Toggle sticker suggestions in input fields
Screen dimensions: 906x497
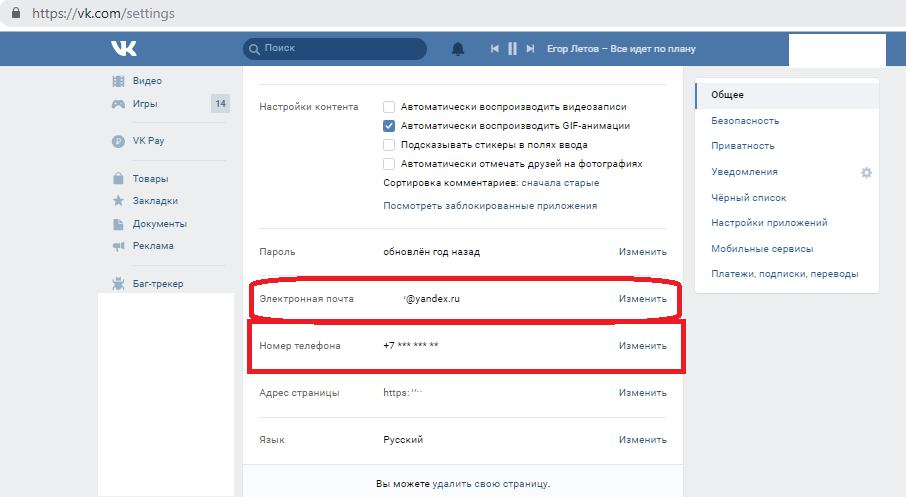click(x=390, y=145)
